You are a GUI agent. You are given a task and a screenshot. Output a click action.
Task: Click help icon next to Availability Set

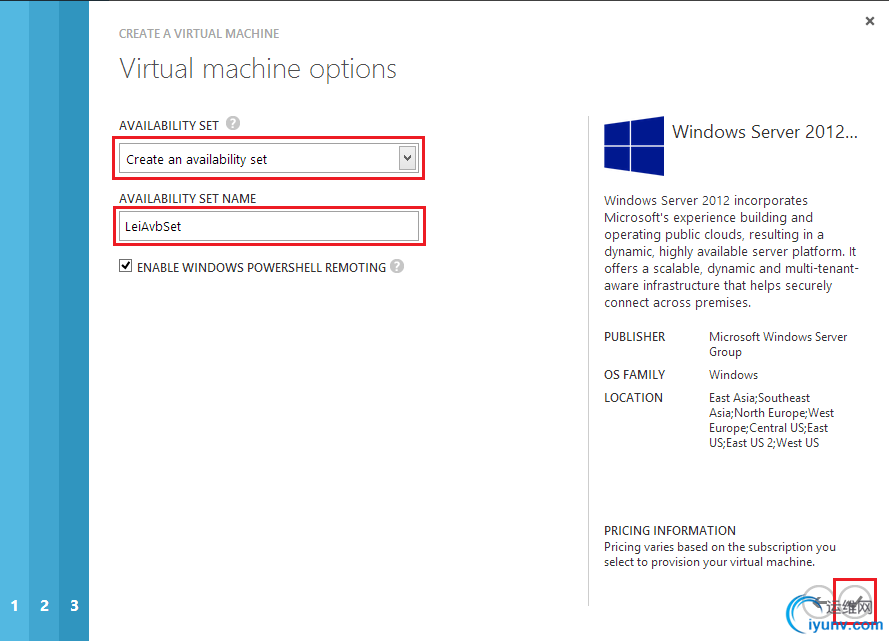(x=233, y=123)
